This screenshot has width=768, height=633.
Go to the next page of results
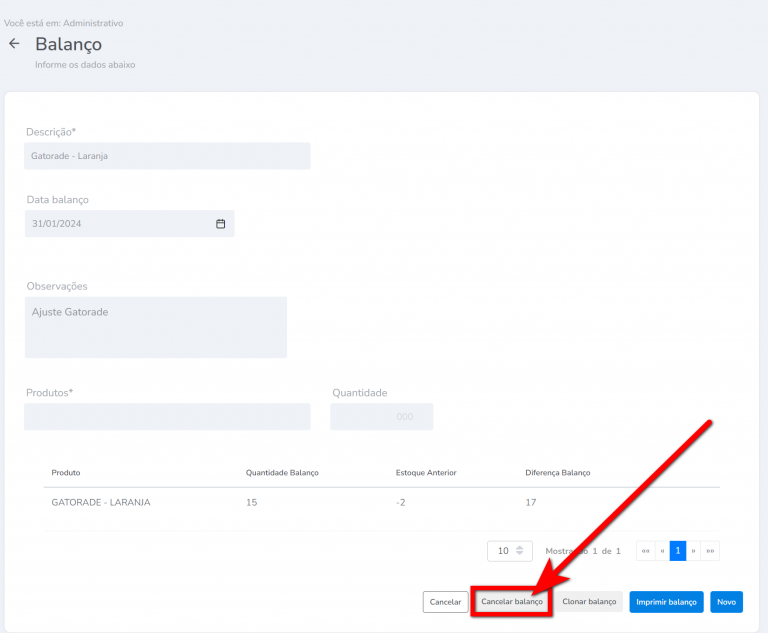click(x=693, y=551)
